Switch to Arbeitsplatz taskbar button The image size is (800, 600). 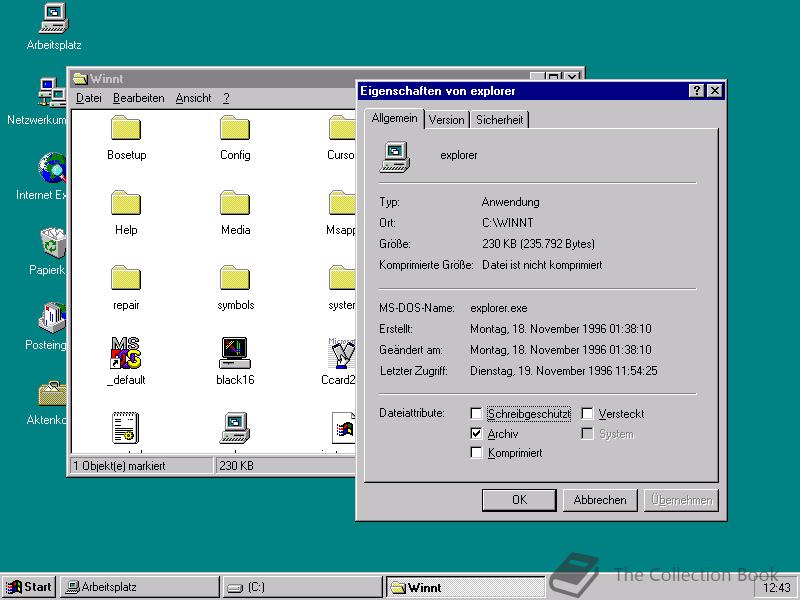click(x=139, y=587)
